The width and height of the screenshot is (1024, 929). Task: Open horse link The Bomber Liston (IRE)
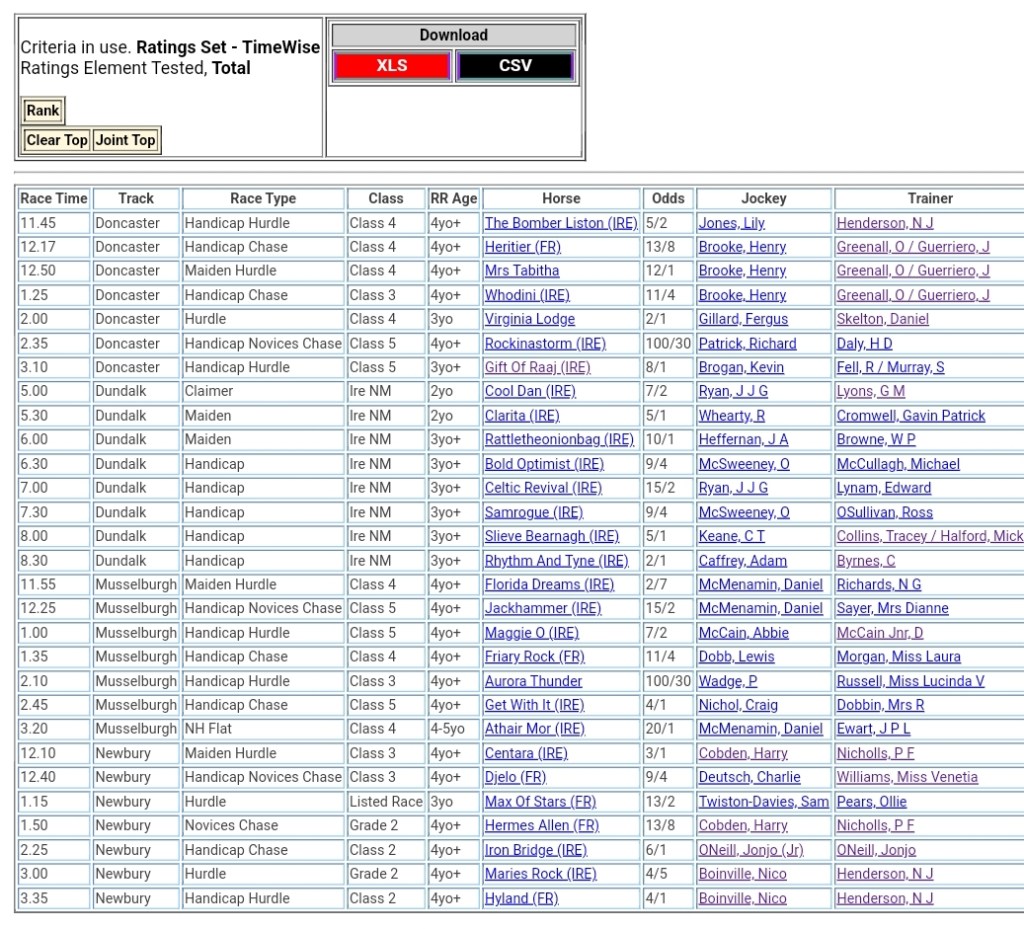click(x=560, y=223)
